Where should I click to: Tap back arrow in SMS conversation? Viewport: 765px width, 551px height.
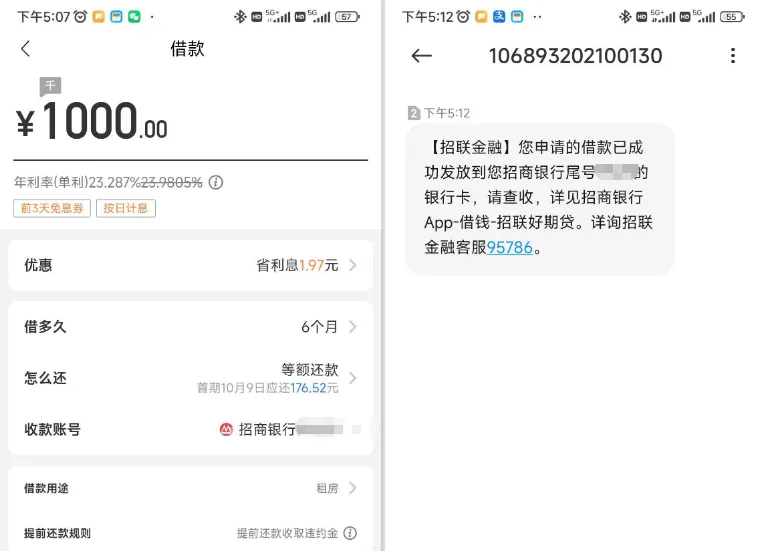(x=422, y=56)
